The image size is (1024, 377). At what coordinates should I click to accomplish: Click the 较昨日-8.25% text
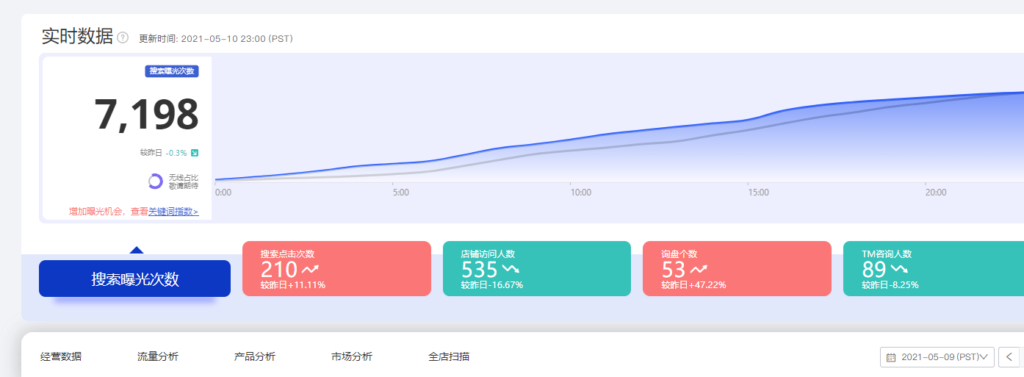click(x=891, y=285)
